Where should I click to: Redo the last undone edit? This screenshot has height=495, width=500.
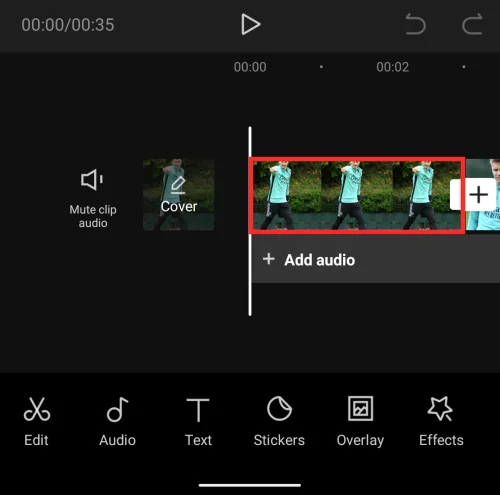(472, 24)
